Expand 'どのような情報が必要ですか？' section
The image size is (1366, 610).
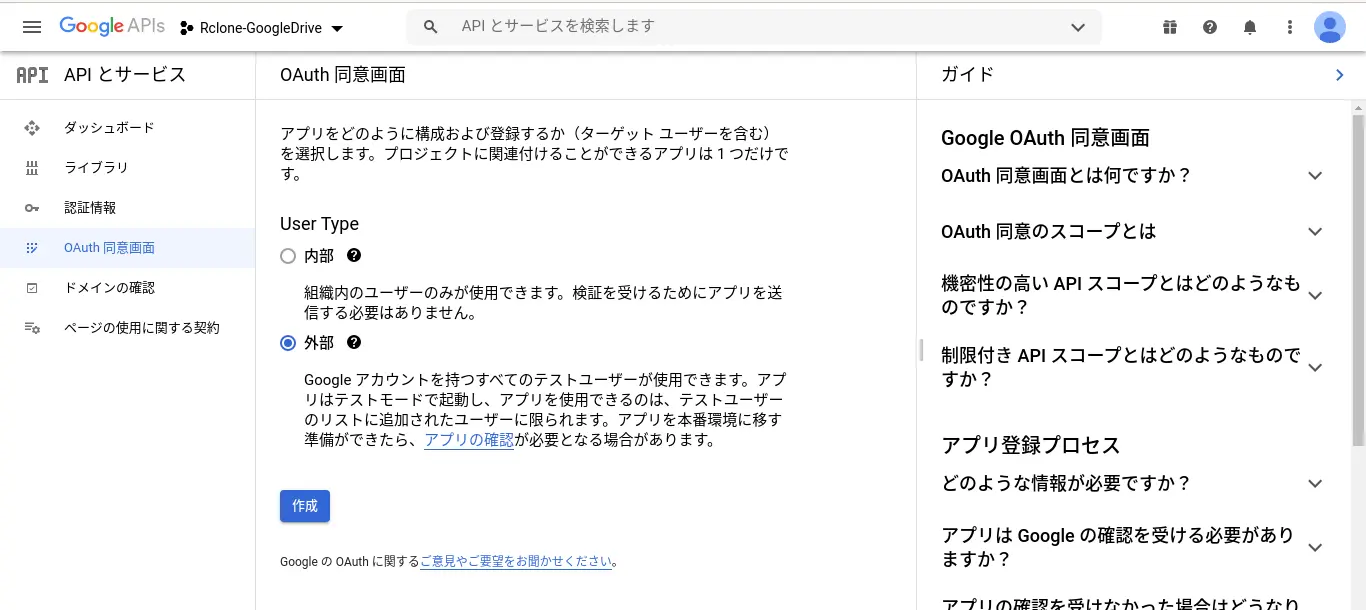(x=1132, y=484)
